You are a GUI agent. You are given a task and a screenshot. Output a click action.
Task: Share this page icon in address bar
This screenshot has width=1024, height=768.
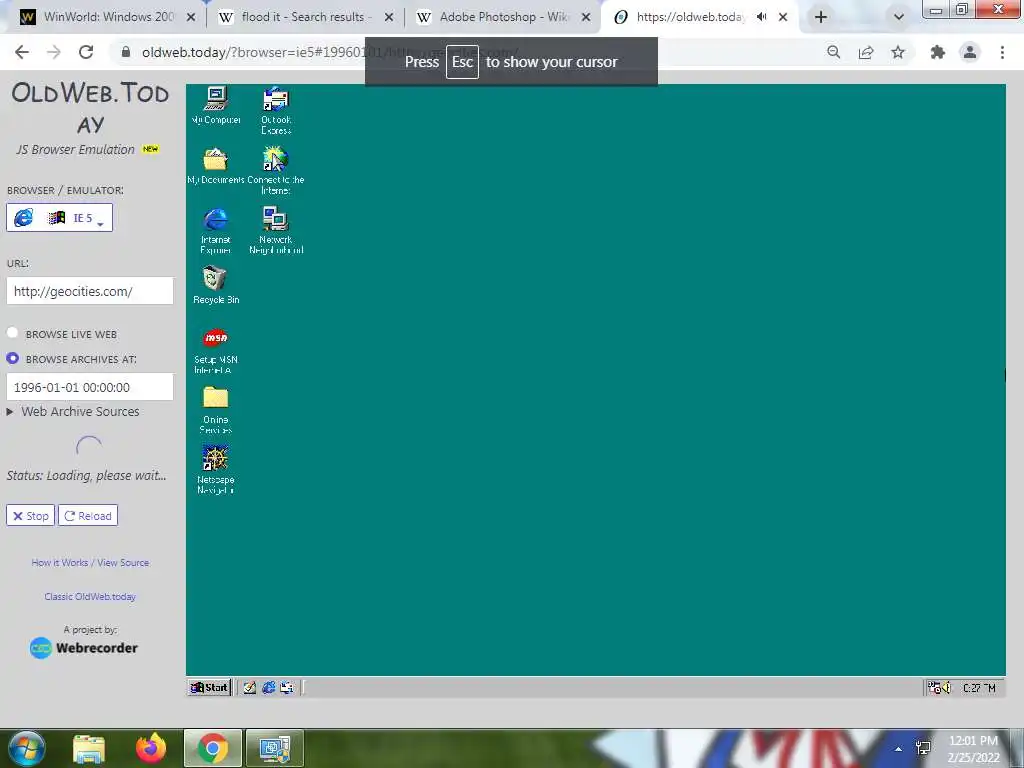pos(866,52)
